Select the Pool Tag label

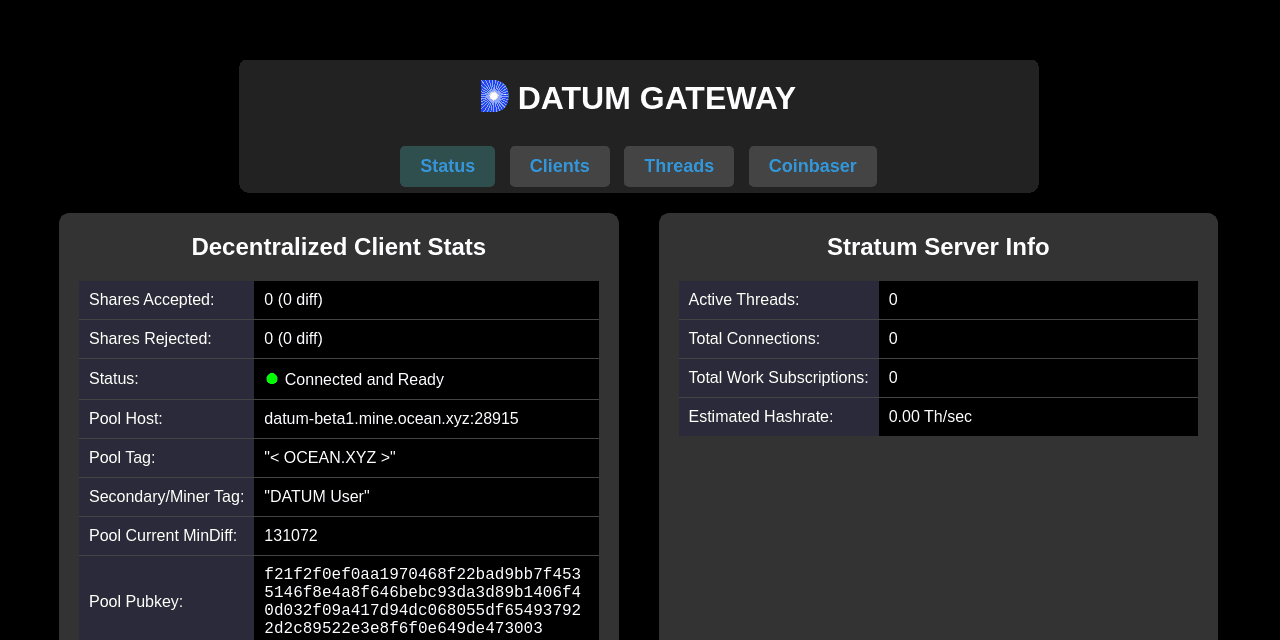[122, 458]
